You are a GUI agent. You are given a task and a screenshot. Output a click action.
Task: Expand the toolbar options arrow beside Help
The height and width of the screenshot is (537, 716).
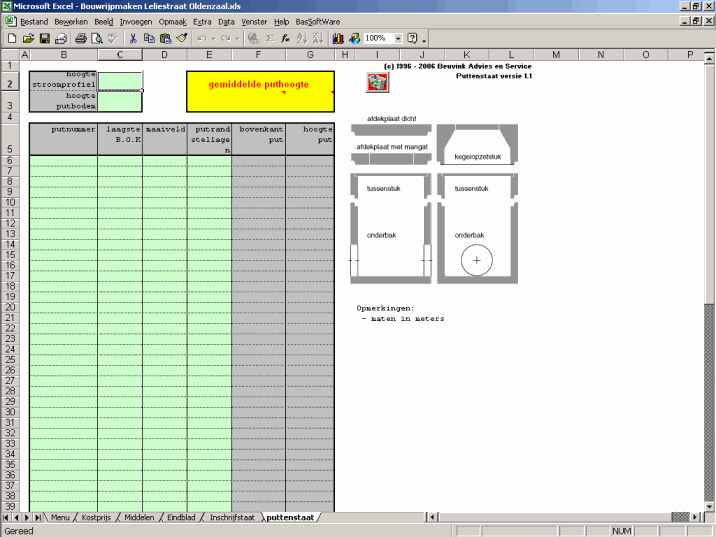pyautogui.click(x=424, y=40)
